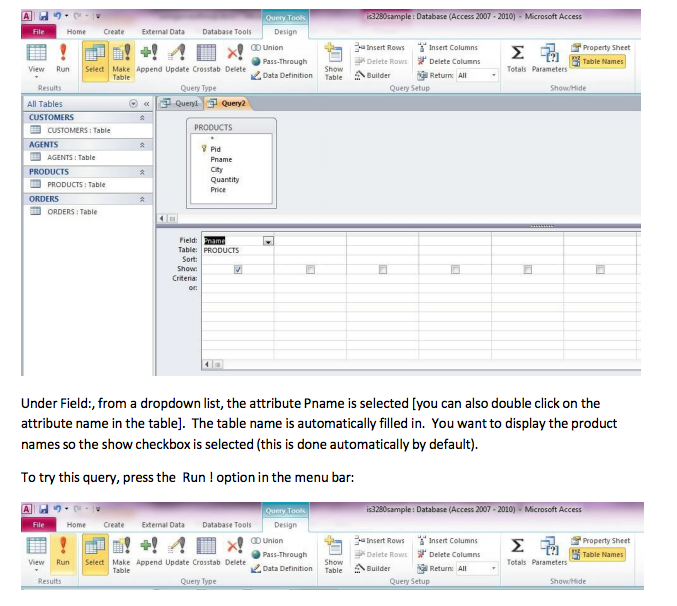Check Show checkbox in second grid column
The height and width of the screenshot is (606, 677).
[x=310, y=269]
